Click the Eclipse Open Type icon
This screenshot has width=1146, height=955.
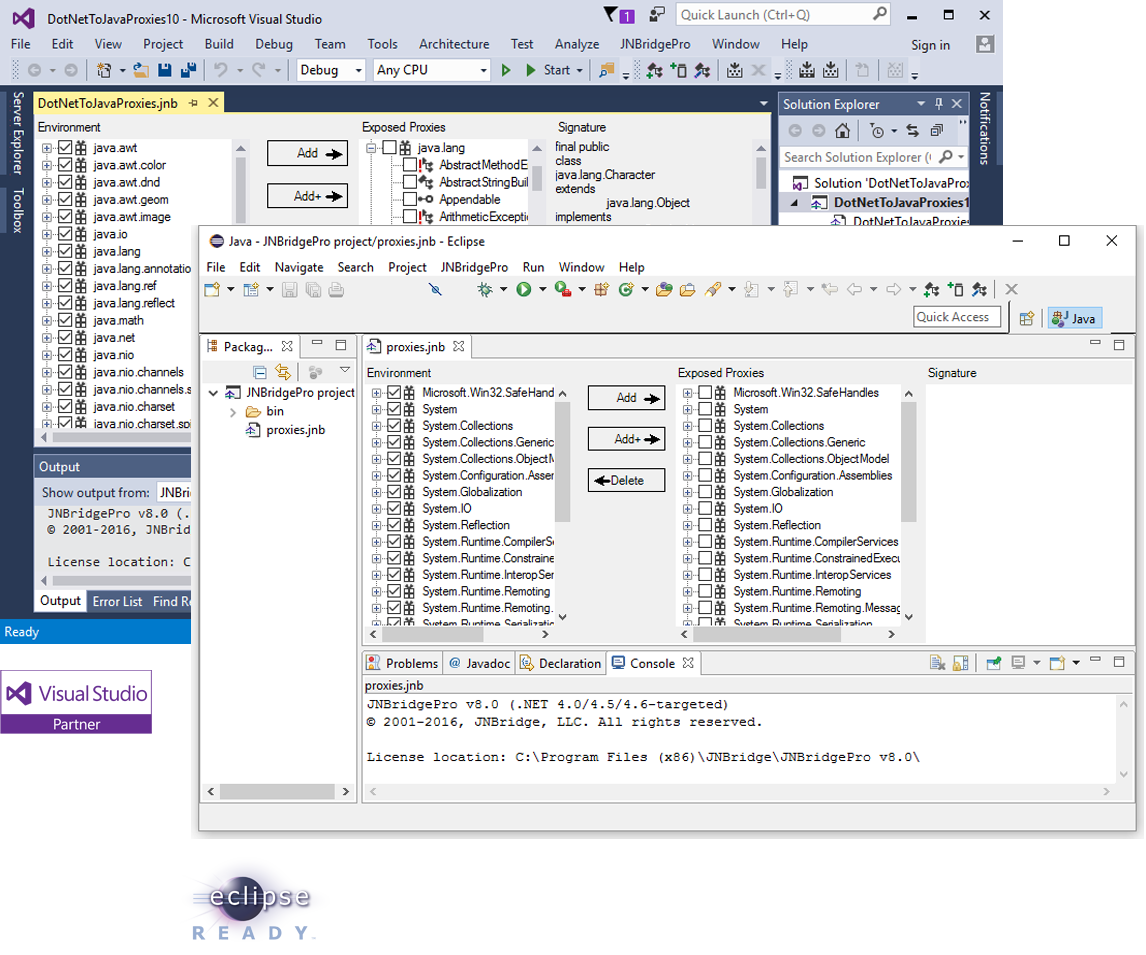[664, 290]
